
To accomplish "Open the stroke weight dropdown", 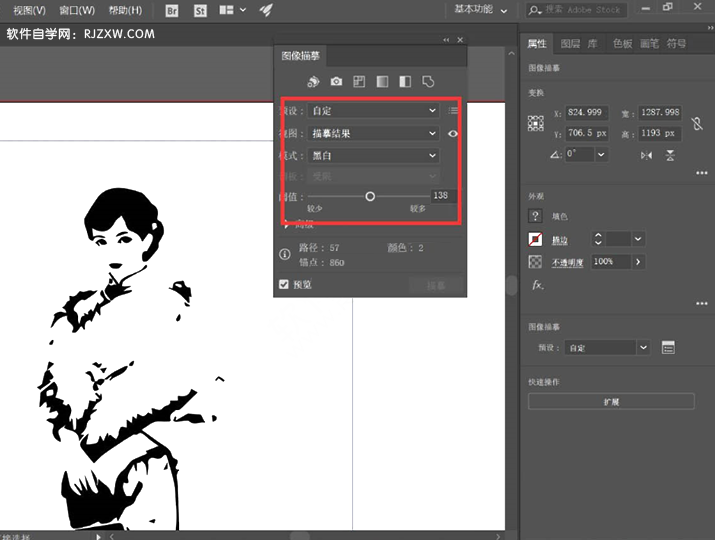I will pyautogui.click(x=638, y=239).
